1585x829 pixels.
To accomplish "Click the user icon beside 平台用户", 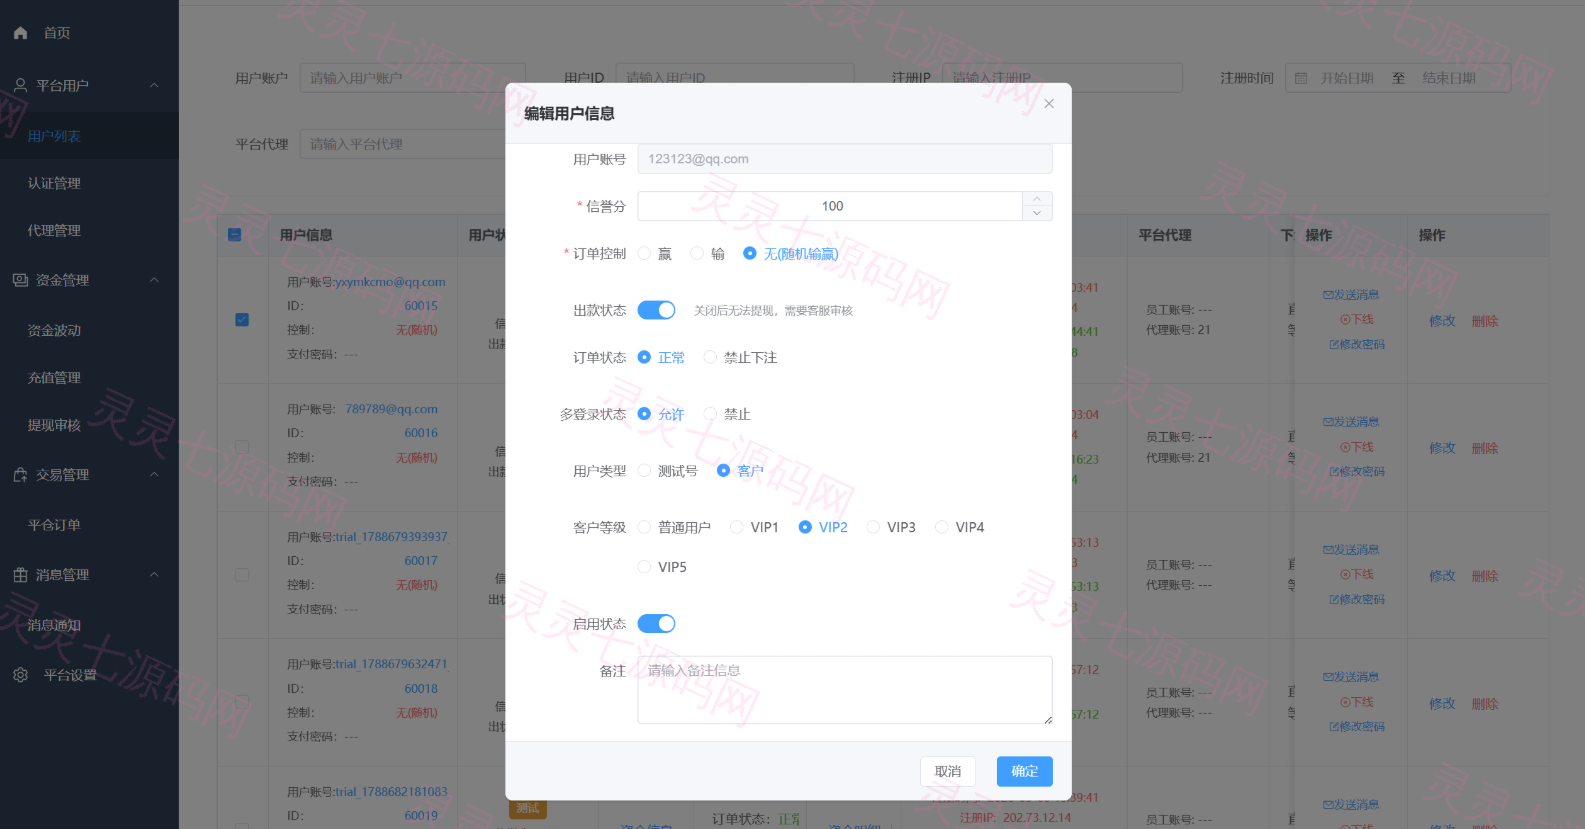I will point(20,85).
